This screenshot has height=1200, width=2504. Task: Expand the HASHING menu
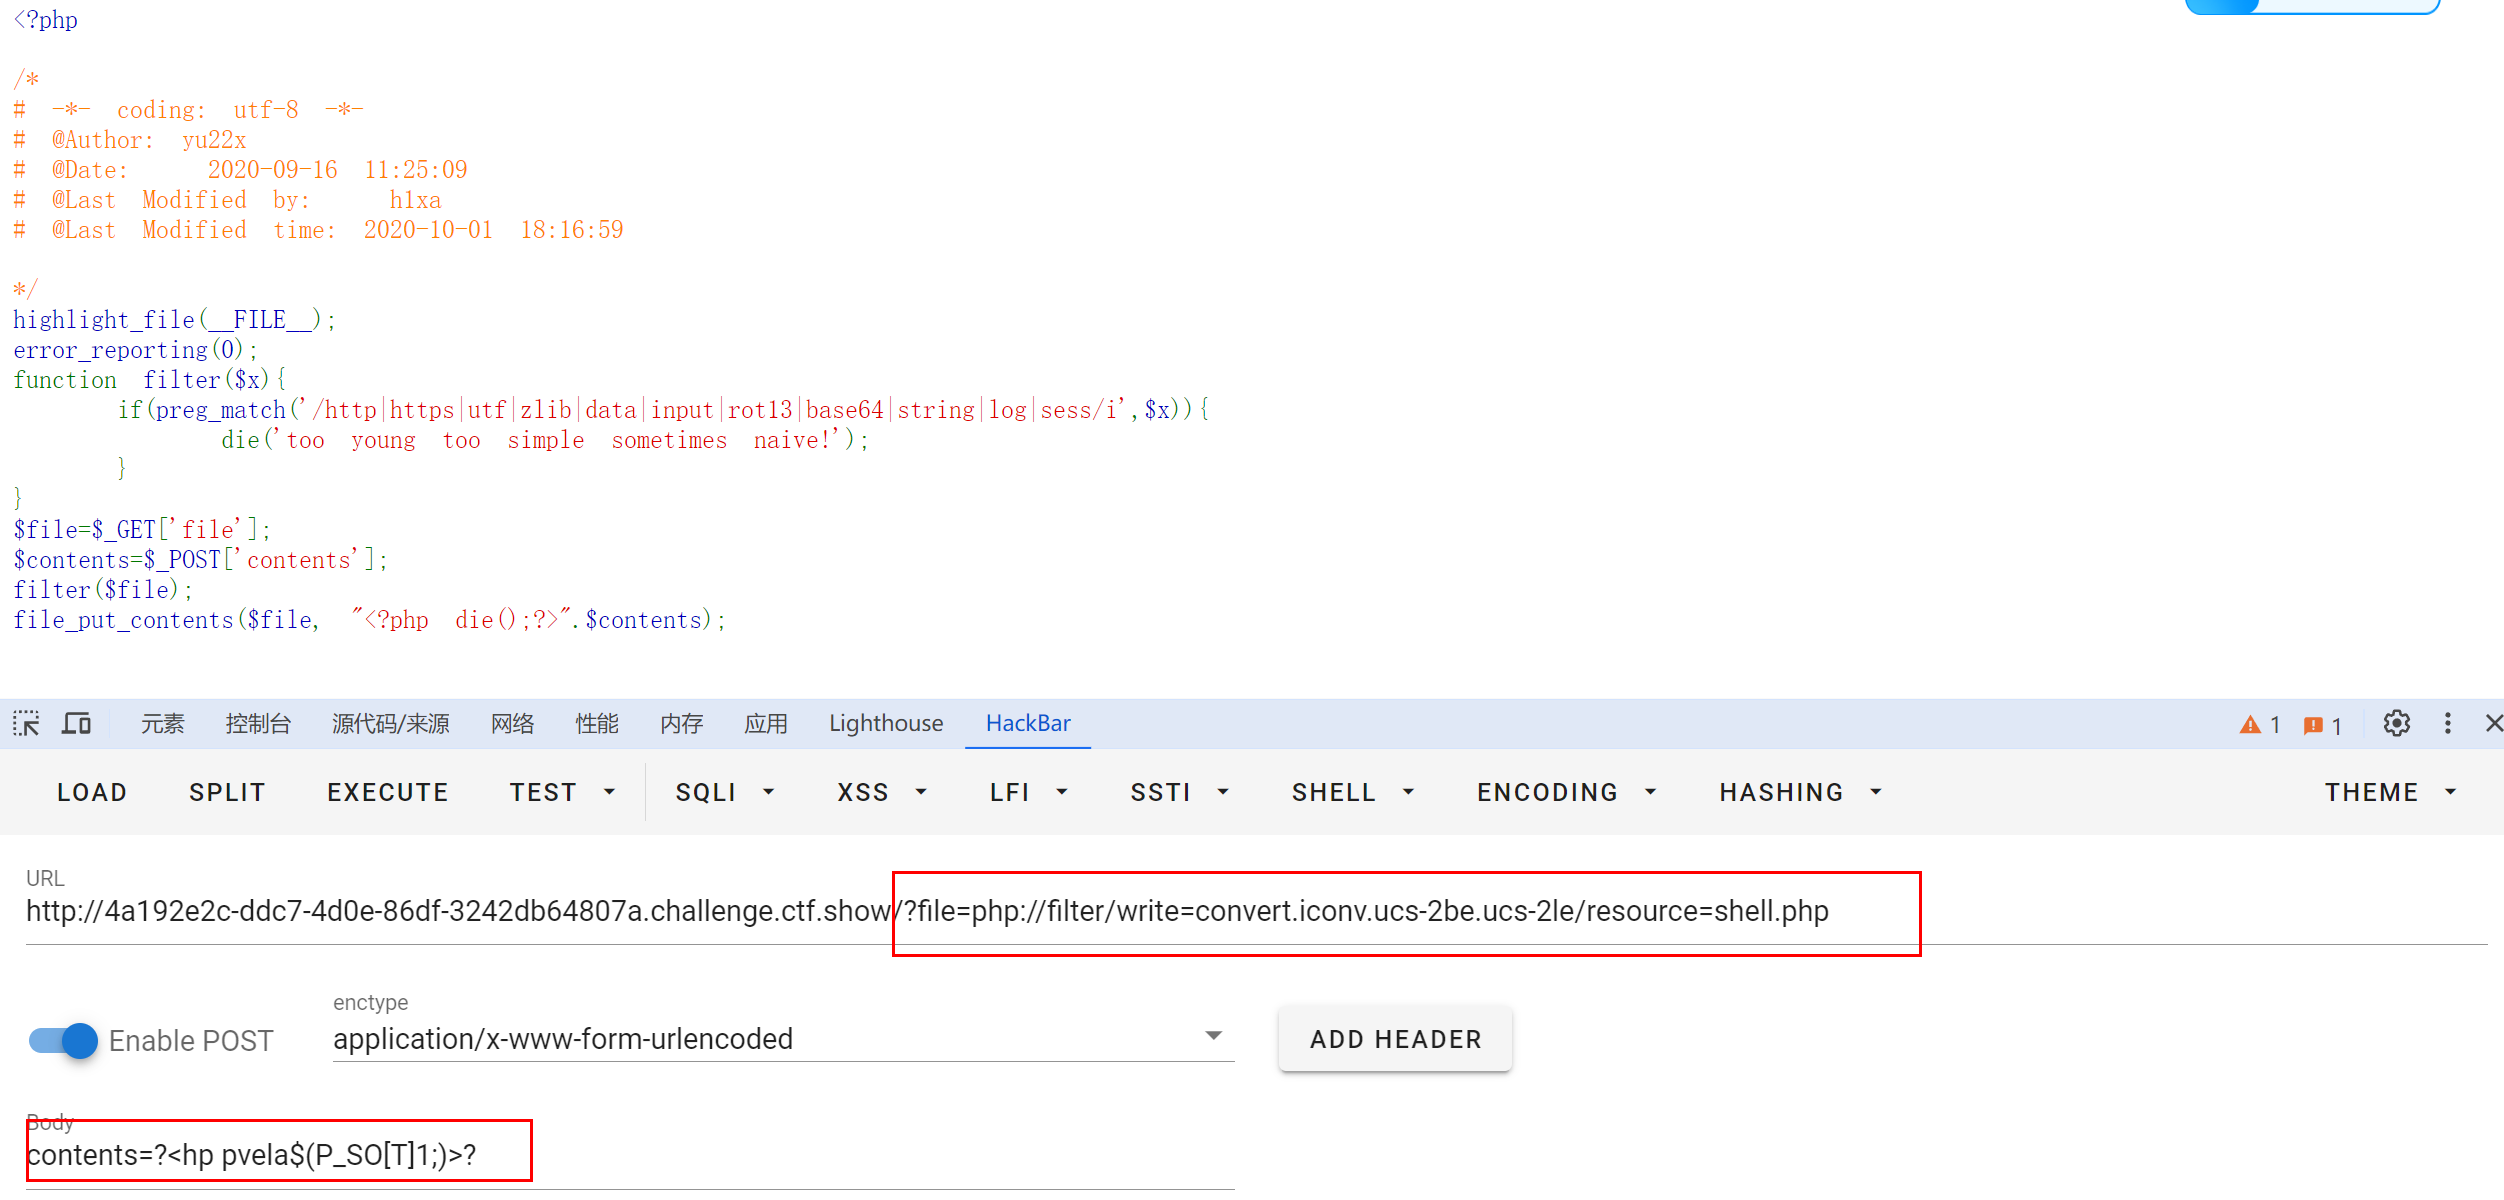pos(1801,792)
